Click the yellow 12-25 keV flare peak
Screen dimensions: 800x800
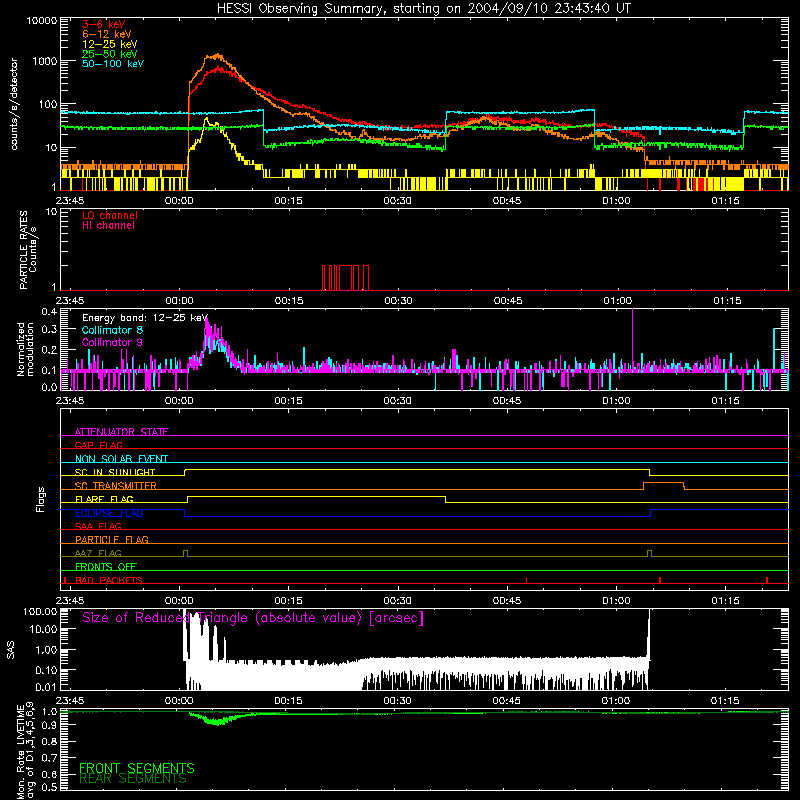[207, 119]
